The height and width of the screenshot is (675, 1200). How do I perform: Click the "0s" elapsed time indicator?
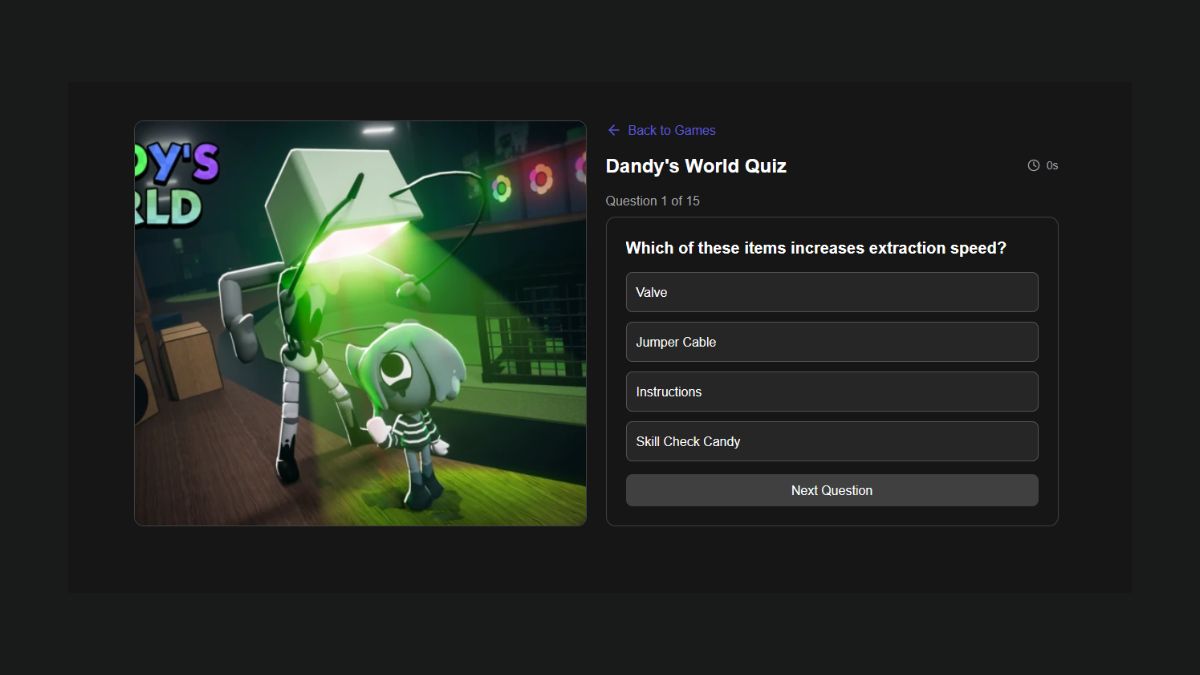(1051, 165)
